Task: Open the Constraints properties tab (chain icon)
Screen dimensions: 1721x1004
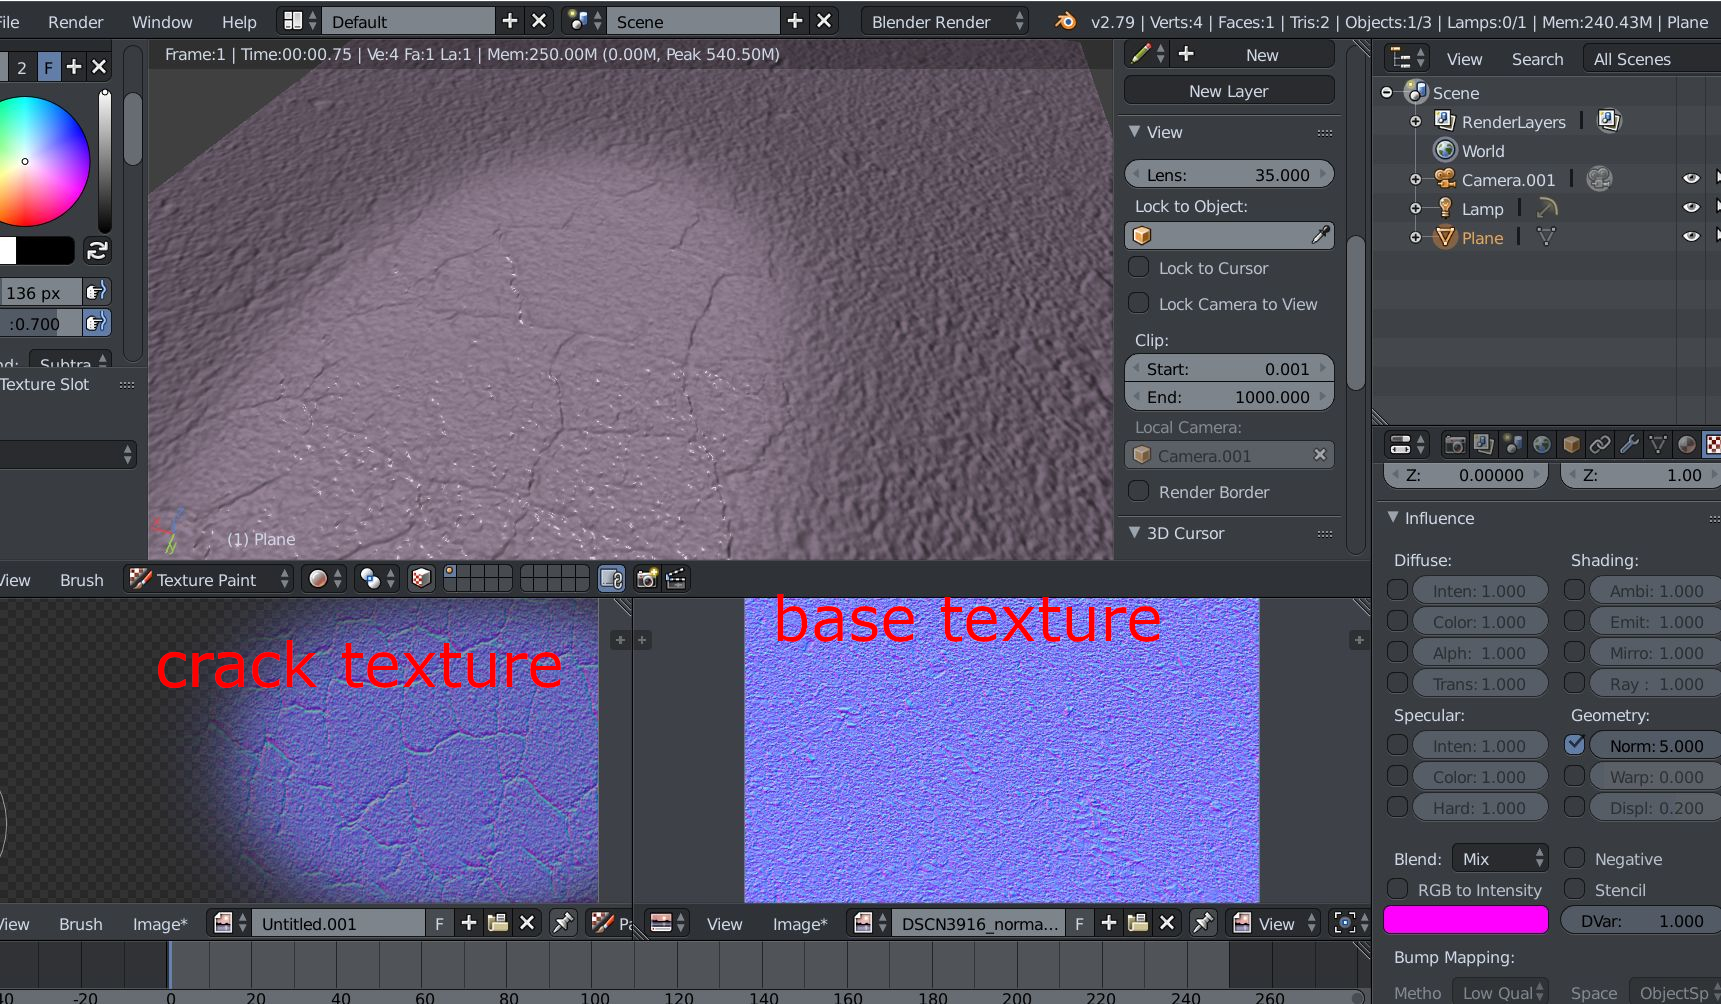Action: (x=1600, y=445)
